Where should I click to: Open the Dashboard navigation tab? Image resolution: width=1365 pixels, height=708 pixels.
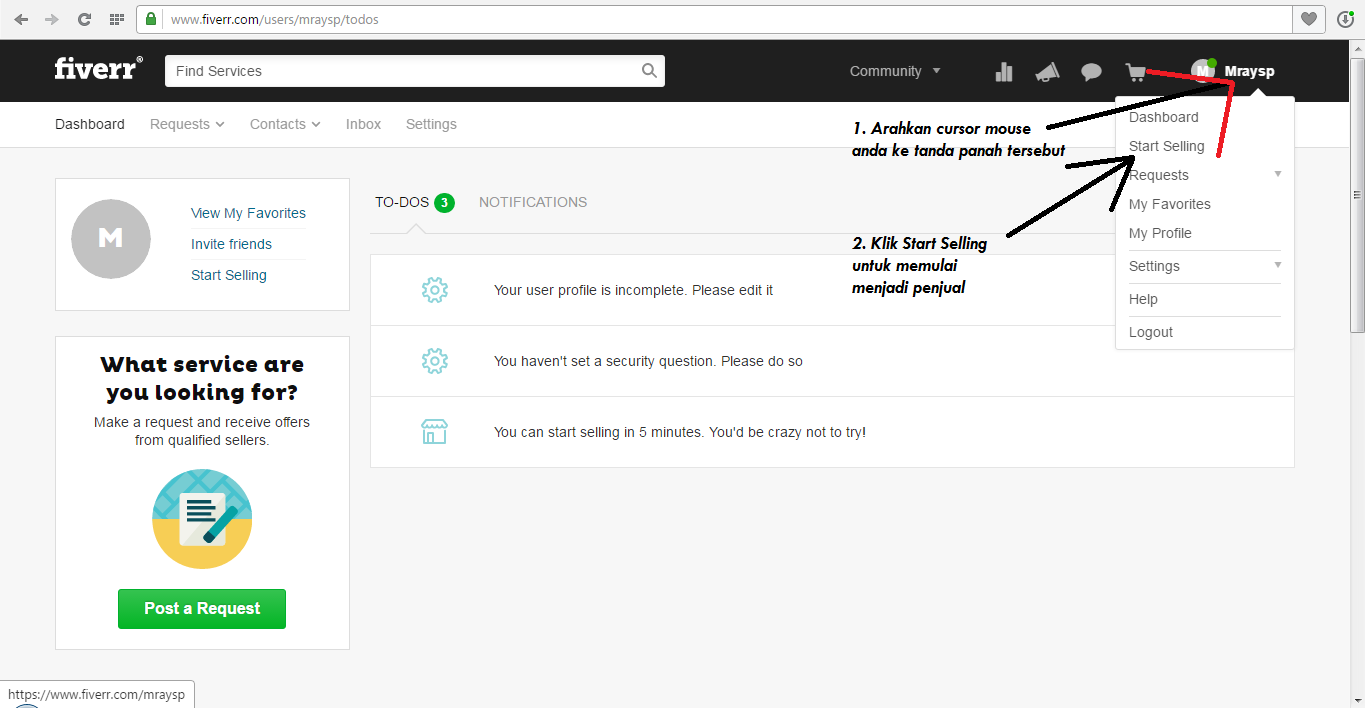coord(90,124)
